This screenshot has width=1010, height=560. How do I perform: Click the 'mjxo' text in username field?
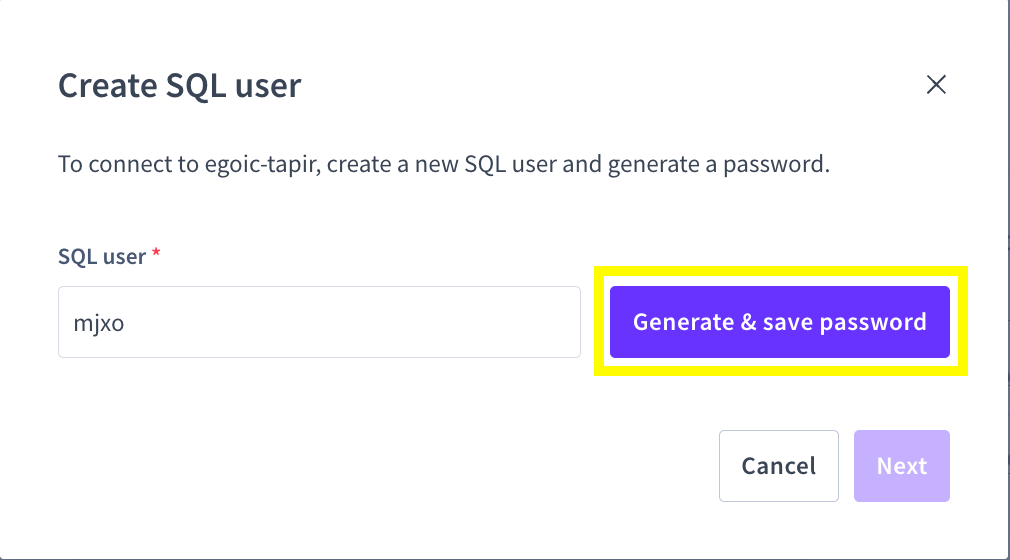coord(99,323)
